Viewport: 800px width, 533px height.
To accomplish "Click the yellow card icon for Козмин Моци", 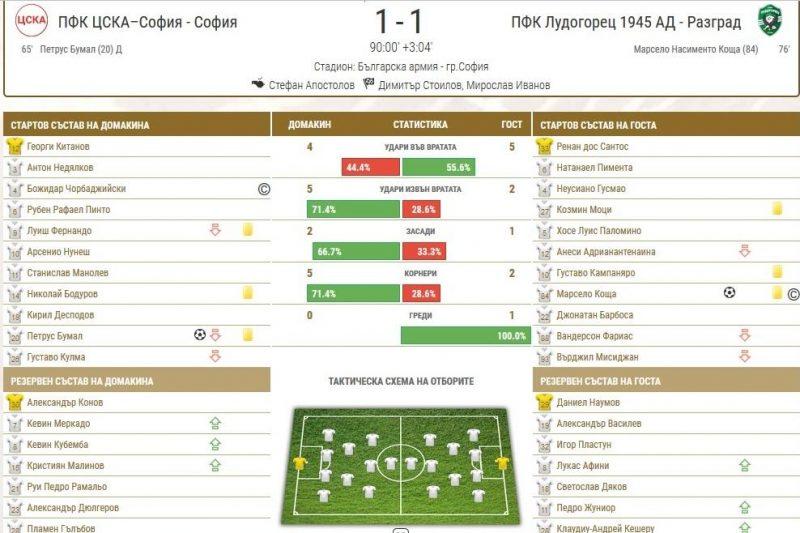I will pos(777,209).
